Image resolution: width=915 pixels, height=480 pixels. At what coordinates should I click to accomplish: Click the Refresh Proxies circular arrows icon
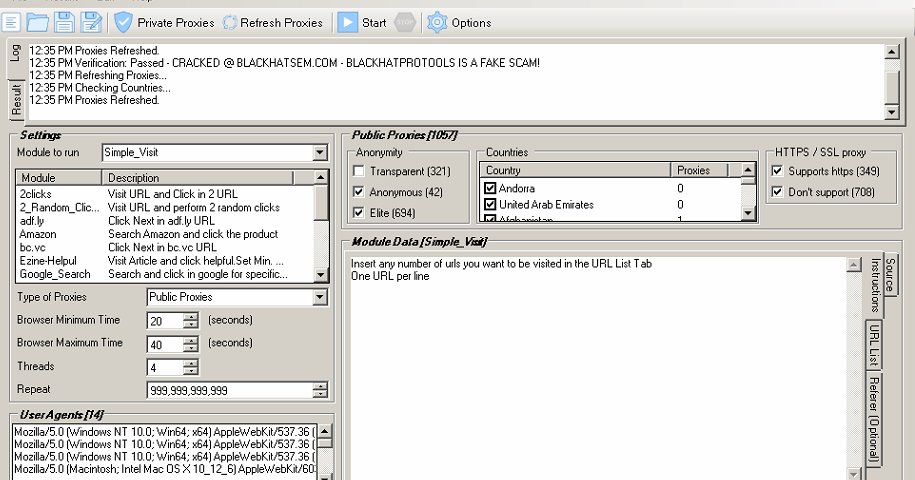(x=230, y=23)
